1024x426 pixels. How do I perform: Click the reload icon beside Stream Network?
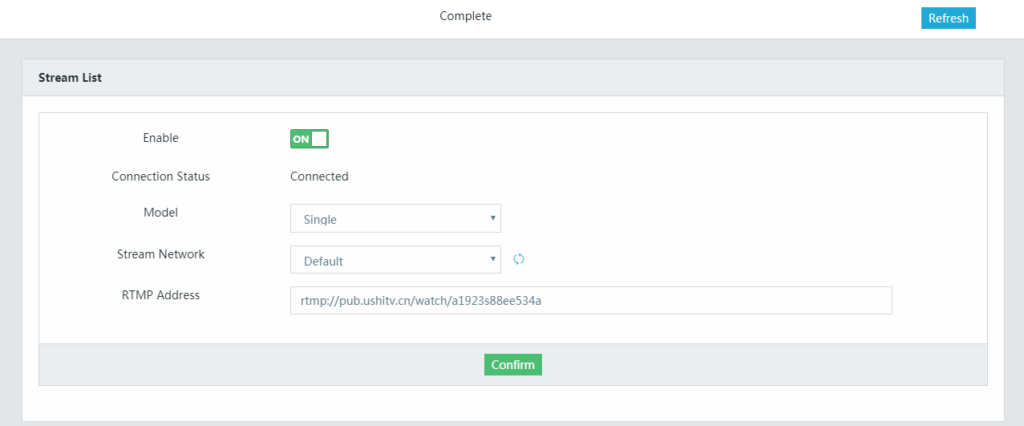point(519,260)
